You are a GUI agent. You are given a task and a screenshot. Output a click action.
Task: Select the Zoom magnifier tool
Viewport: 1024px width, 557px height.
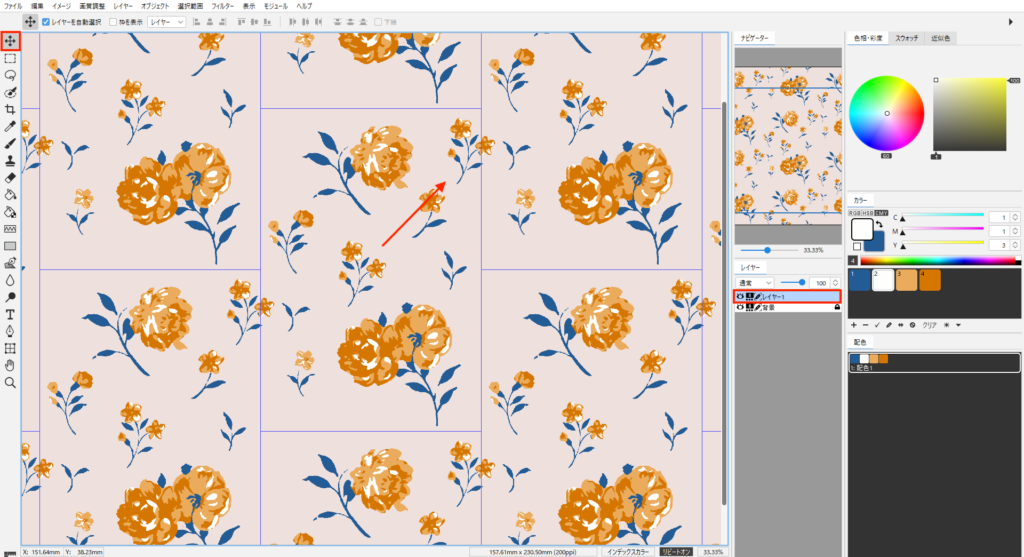pos(10,383)
